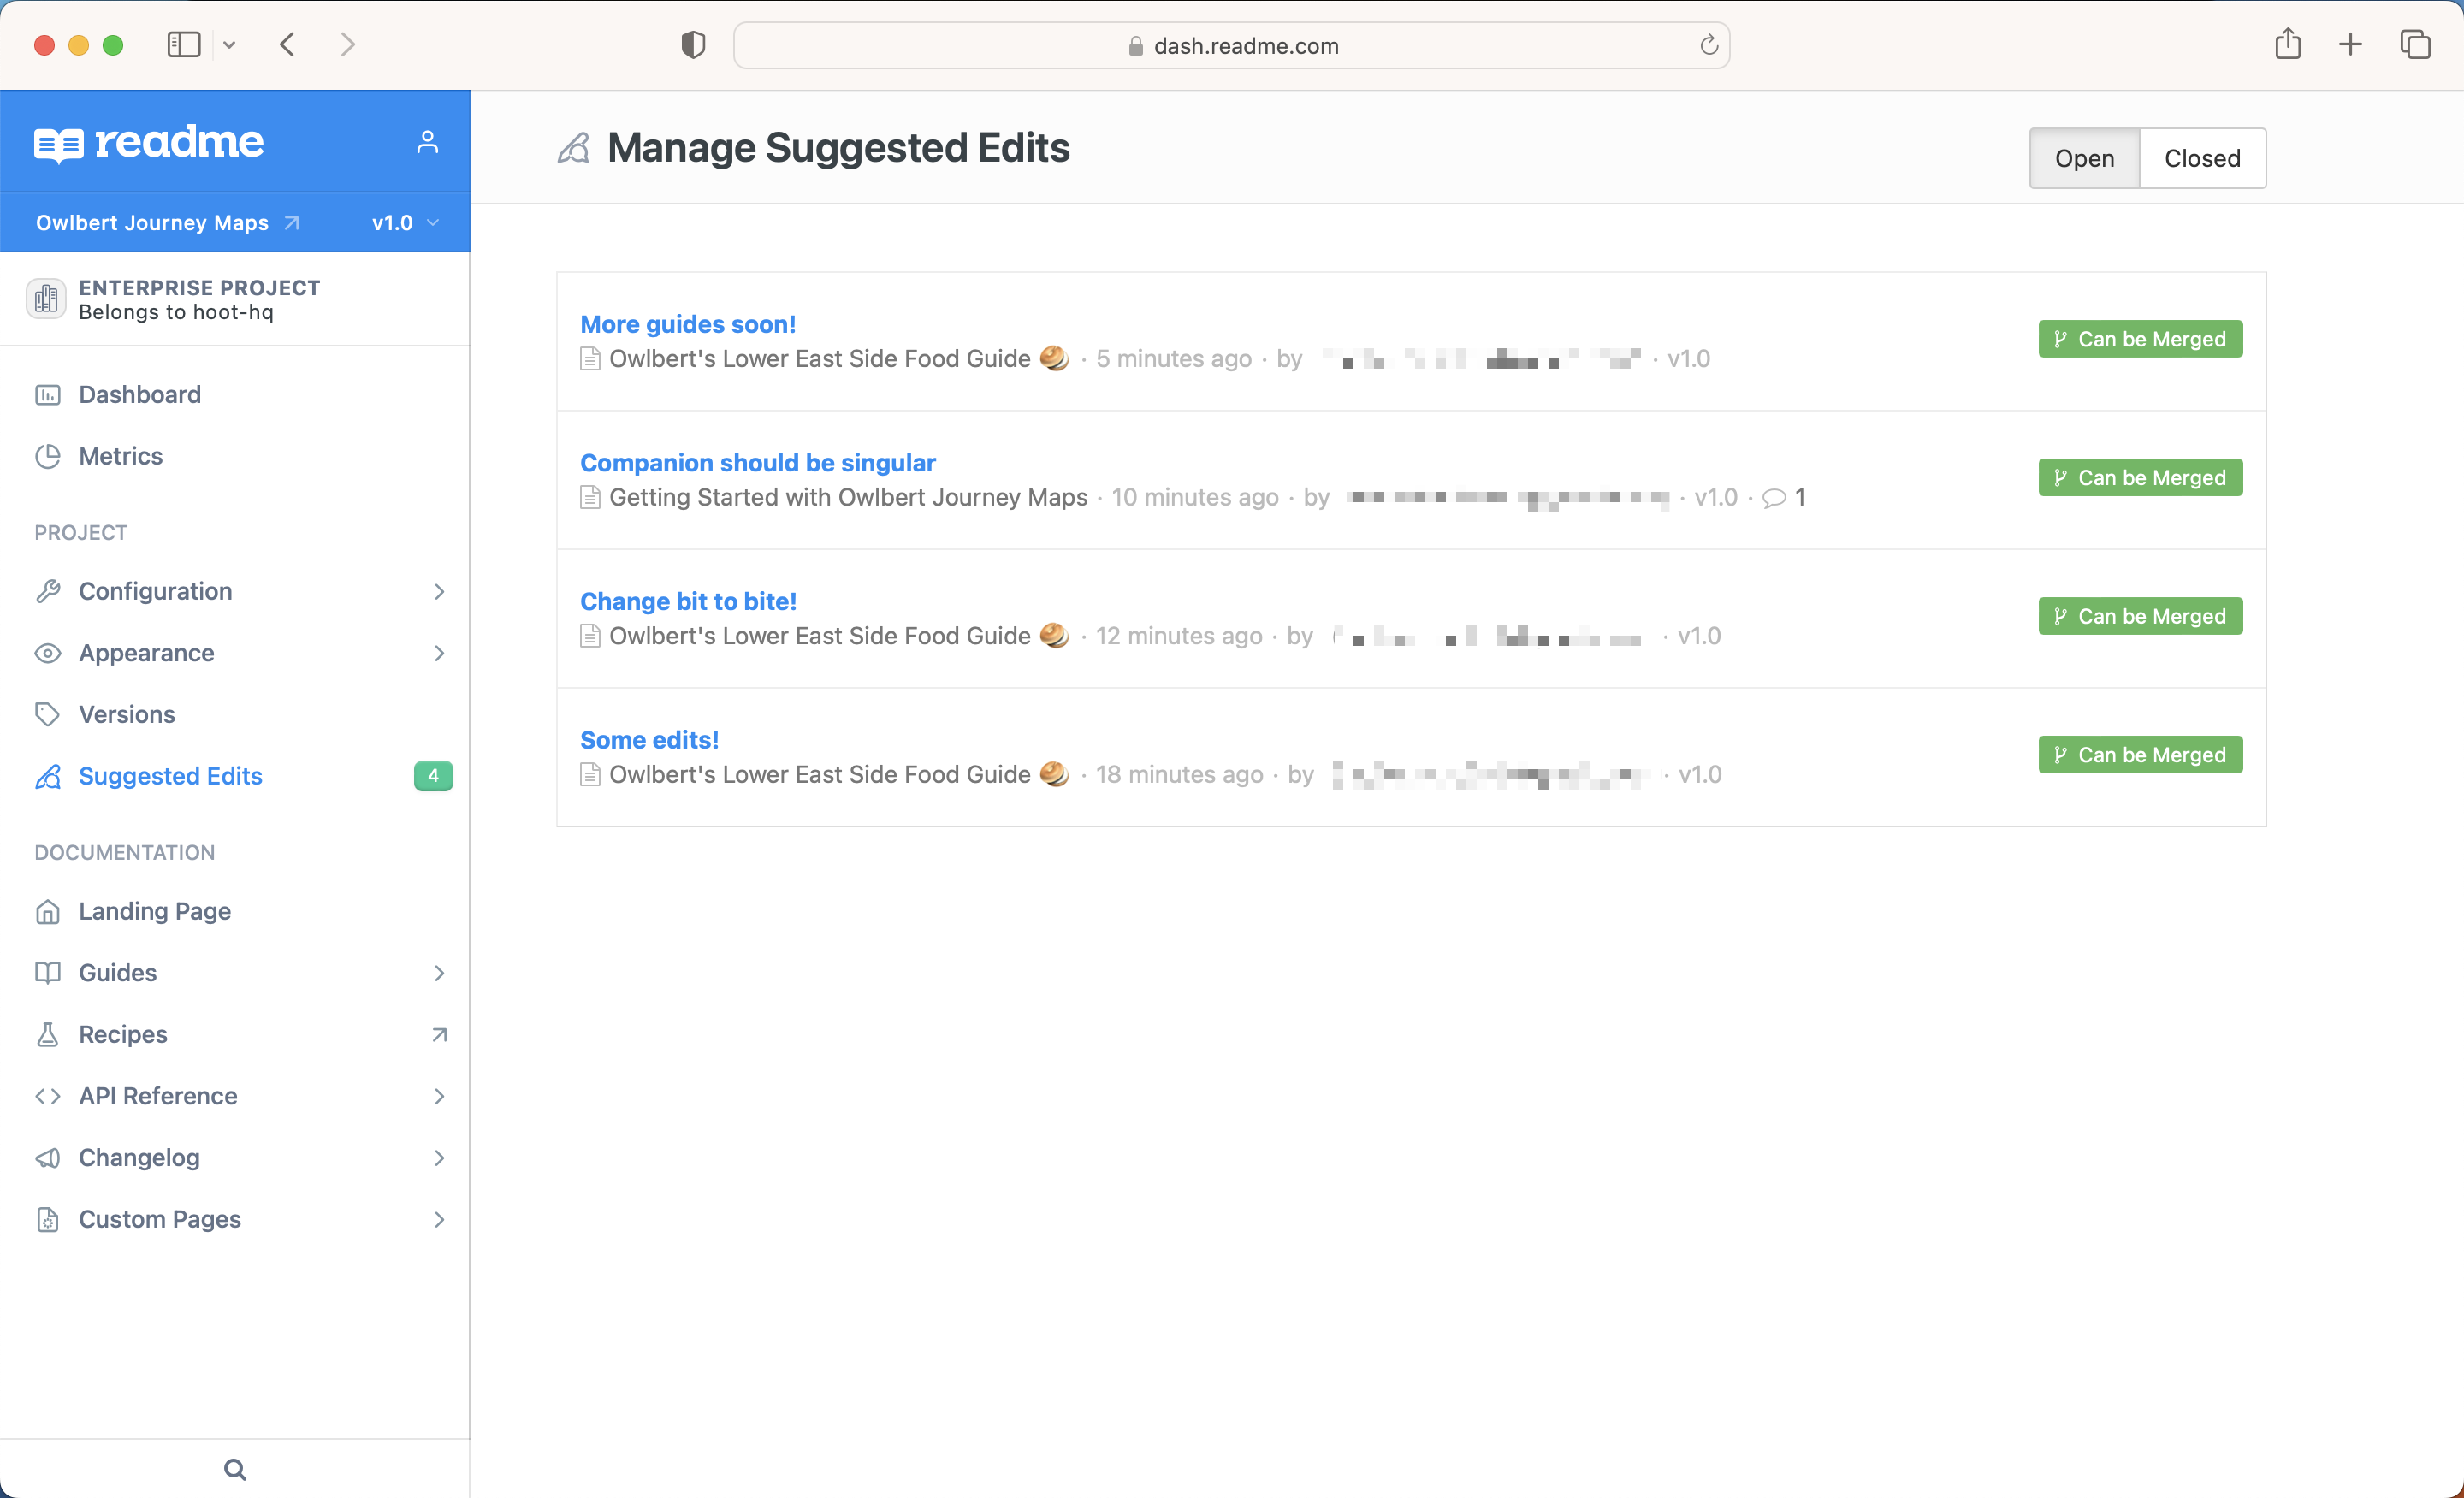Screen dimensions: 2464x1498
Task: Click the comment bubble on Companion edit
Action: point(1774,497)
